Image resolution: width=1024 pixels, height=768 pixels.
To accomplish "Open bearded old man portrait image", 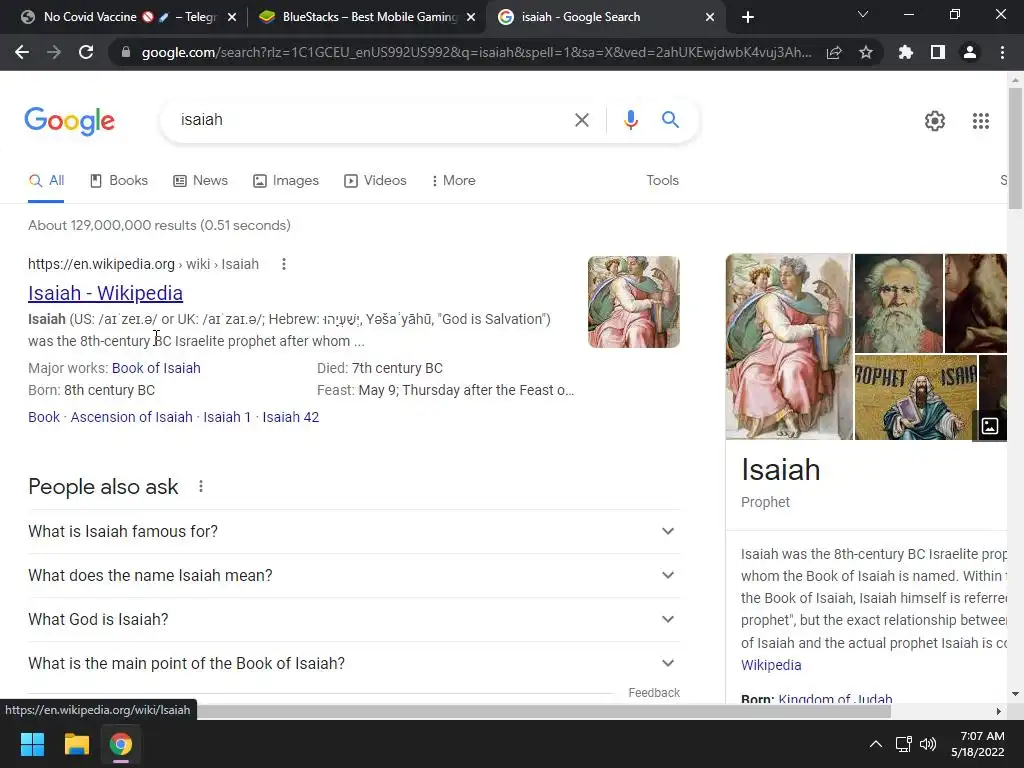I will click(899, 303).
